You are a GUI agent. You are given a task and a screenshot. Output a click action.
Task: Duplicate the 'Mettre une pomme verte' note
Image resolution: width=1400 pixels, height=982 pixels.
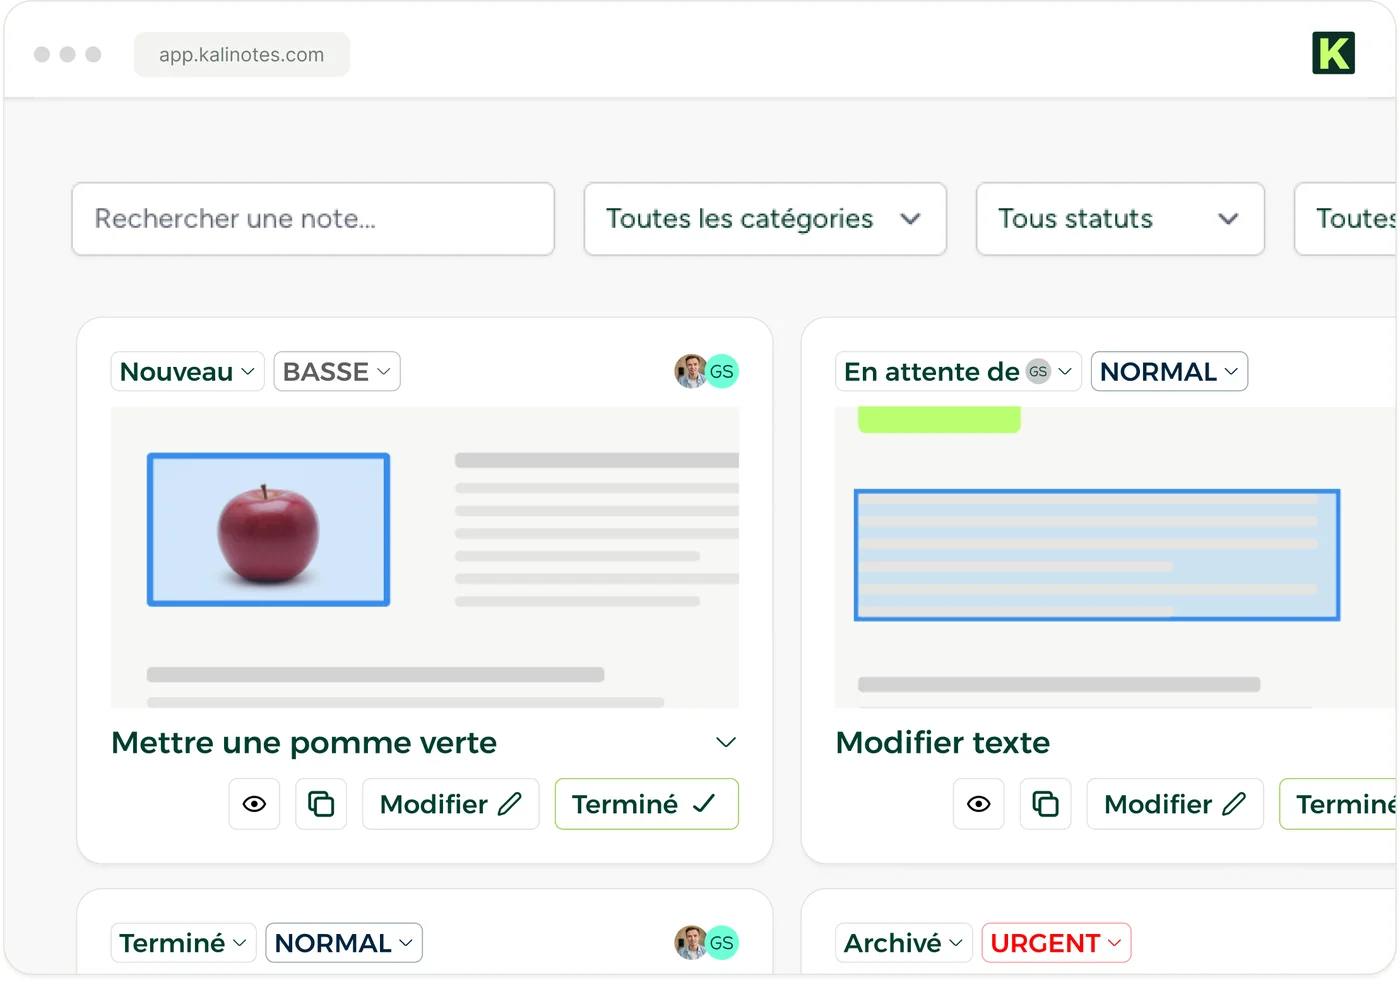pyautogui.click(x=321, y=804)
